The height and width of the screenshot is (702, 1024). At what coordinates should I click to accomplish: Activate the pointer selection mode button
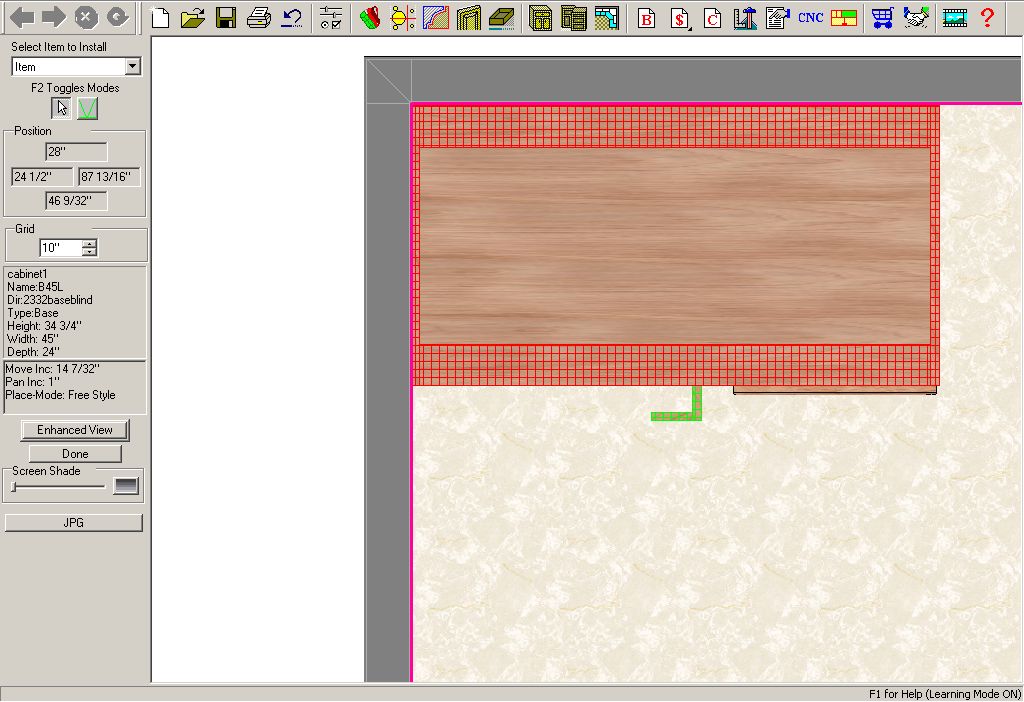point(61,108)
